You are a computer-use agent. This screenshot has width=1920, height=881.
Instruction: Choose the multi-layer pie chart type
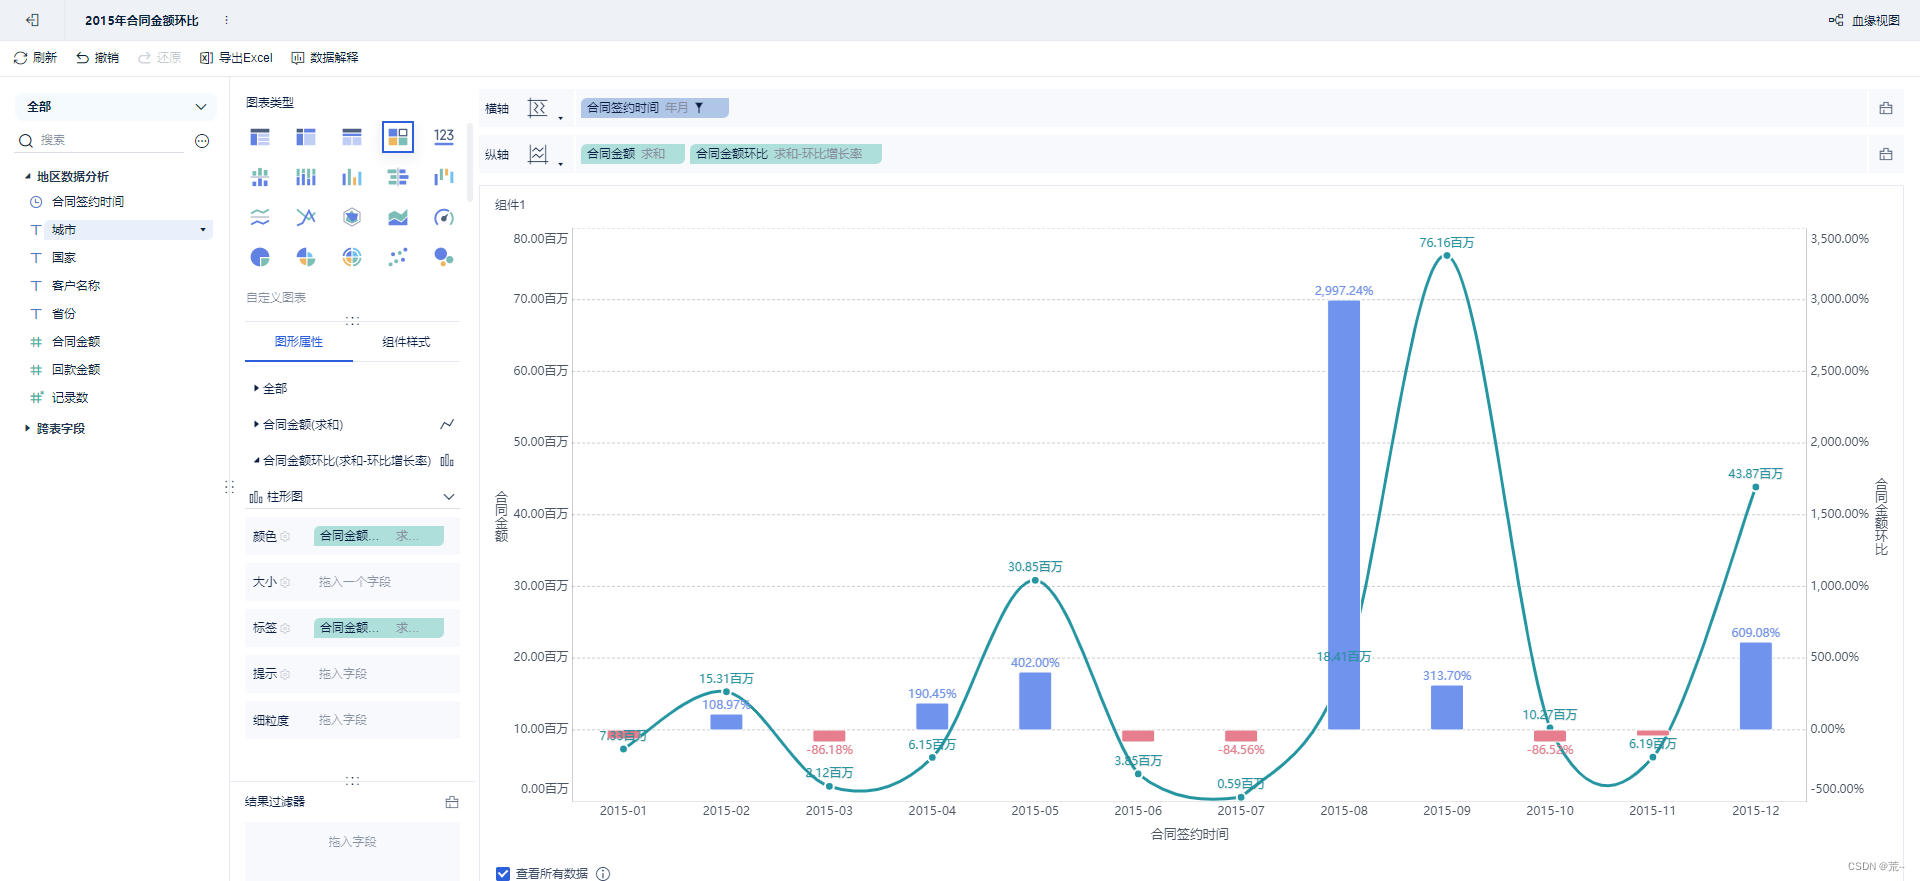(x=352, y=257)
